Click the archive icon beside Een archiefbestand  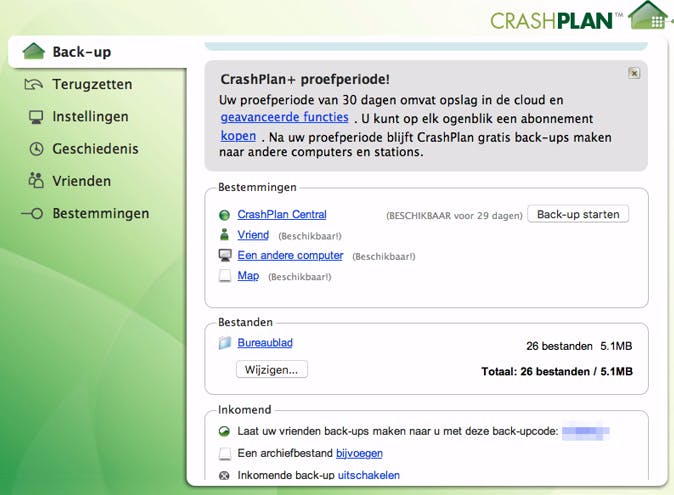[x=225, y=453]
